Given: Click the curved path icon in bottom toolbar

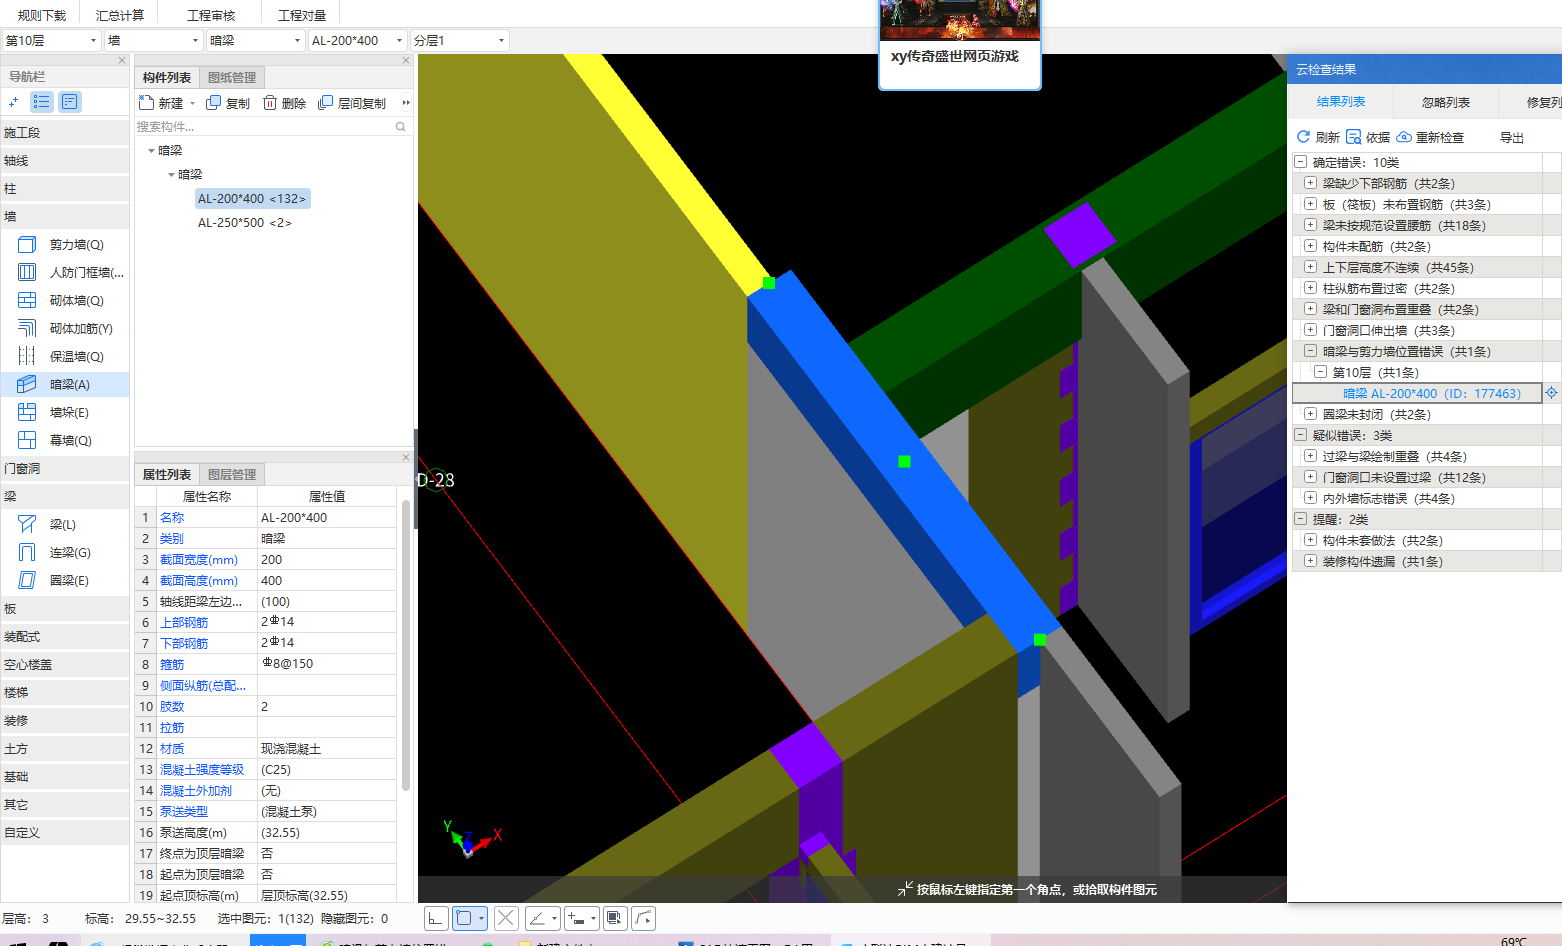Looking at the screenshot, I should point(644,918).
